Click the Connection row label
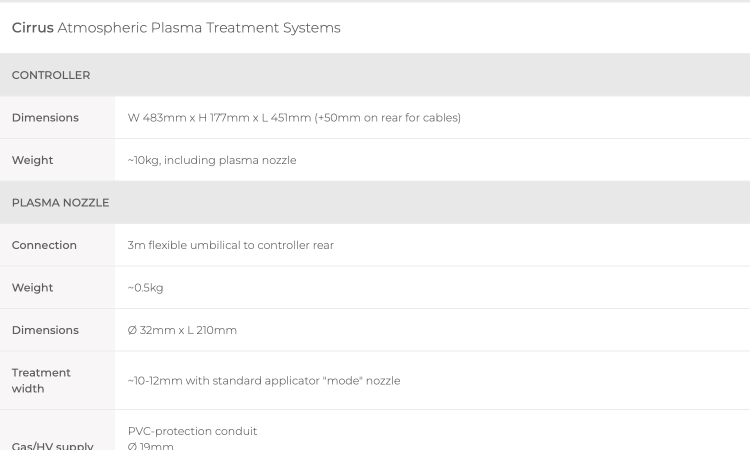750x450 pixels. (44, 245)
